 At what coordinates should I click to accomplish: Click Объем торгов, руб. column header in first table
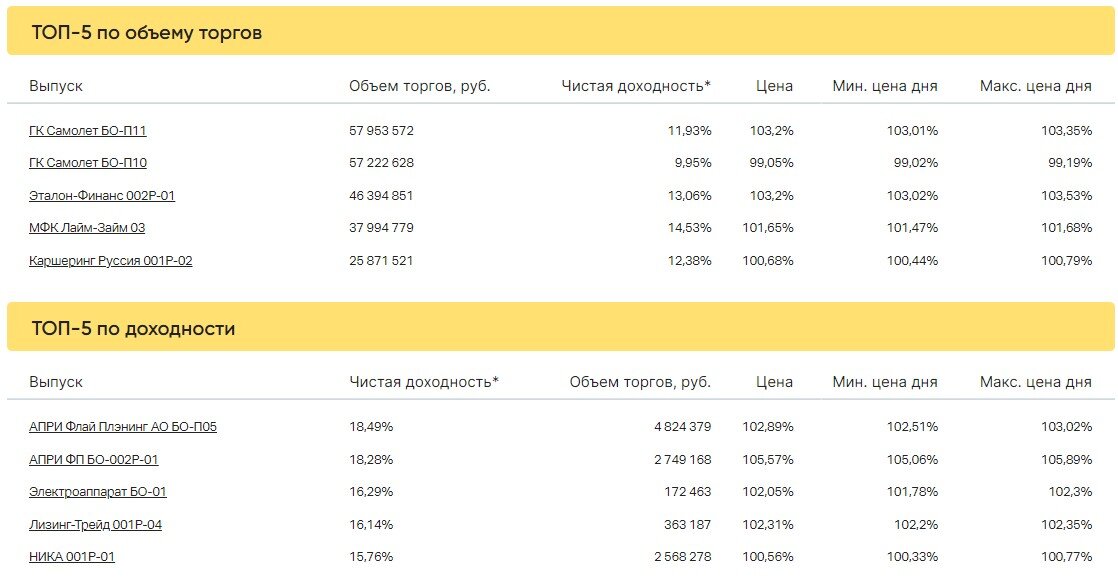pos(419,86)
